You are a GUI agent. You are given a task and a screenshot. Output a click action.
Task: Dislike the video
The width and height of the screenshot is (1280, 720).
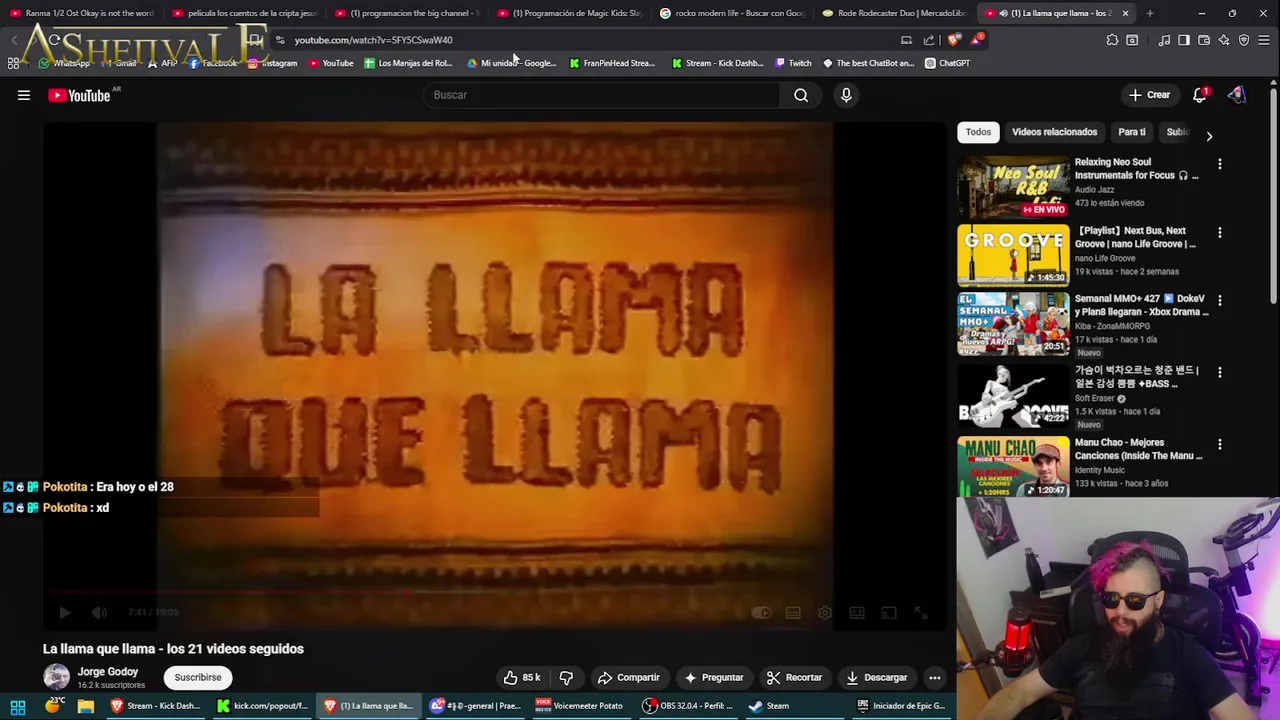click(x=566, y=677)
